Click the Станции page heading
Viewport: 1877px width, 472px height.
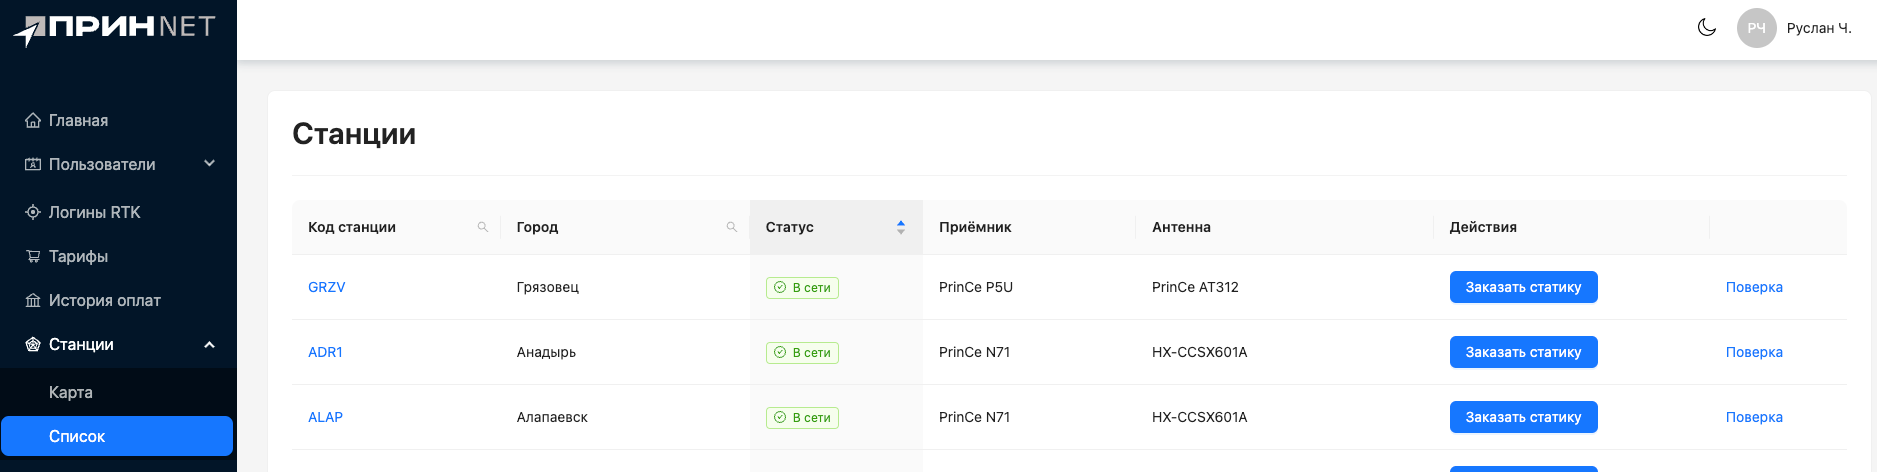click(x=354, y=134)
